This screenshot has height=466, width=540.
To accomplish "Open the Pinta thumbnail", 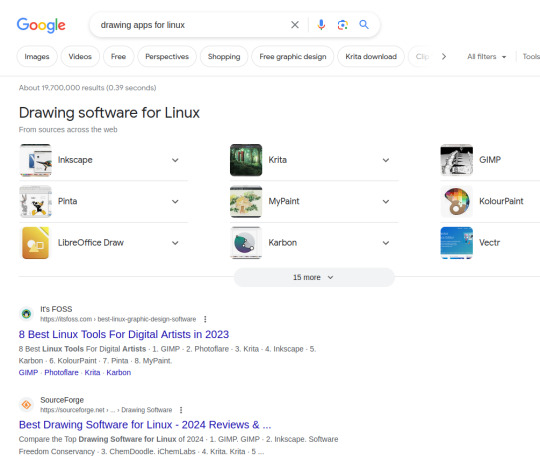I will 36,201.
